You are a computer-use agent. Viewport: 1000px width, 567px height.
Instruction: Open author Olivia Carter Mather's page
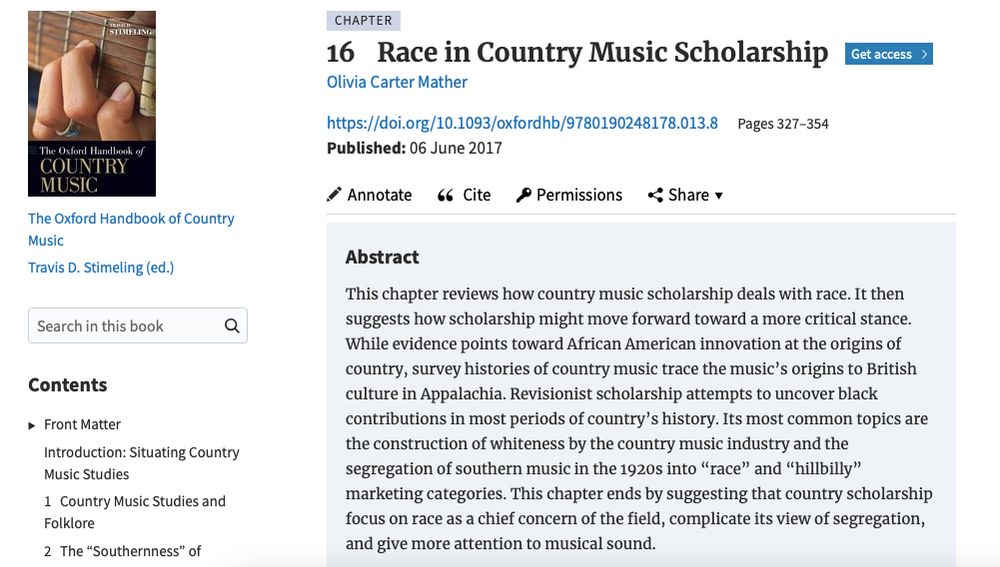pos(397,82)
